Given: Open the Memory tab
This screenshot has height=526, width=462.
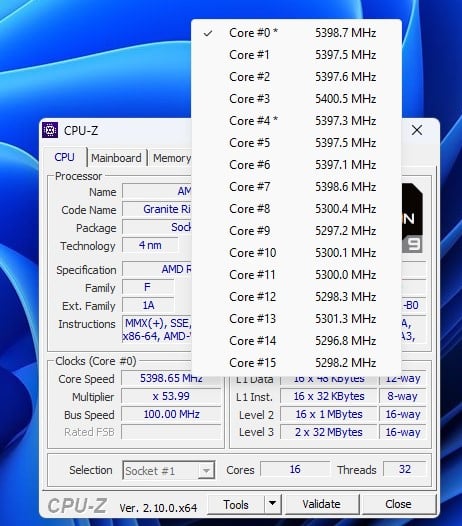Looking at the screenshot, I should coord(172,158).
